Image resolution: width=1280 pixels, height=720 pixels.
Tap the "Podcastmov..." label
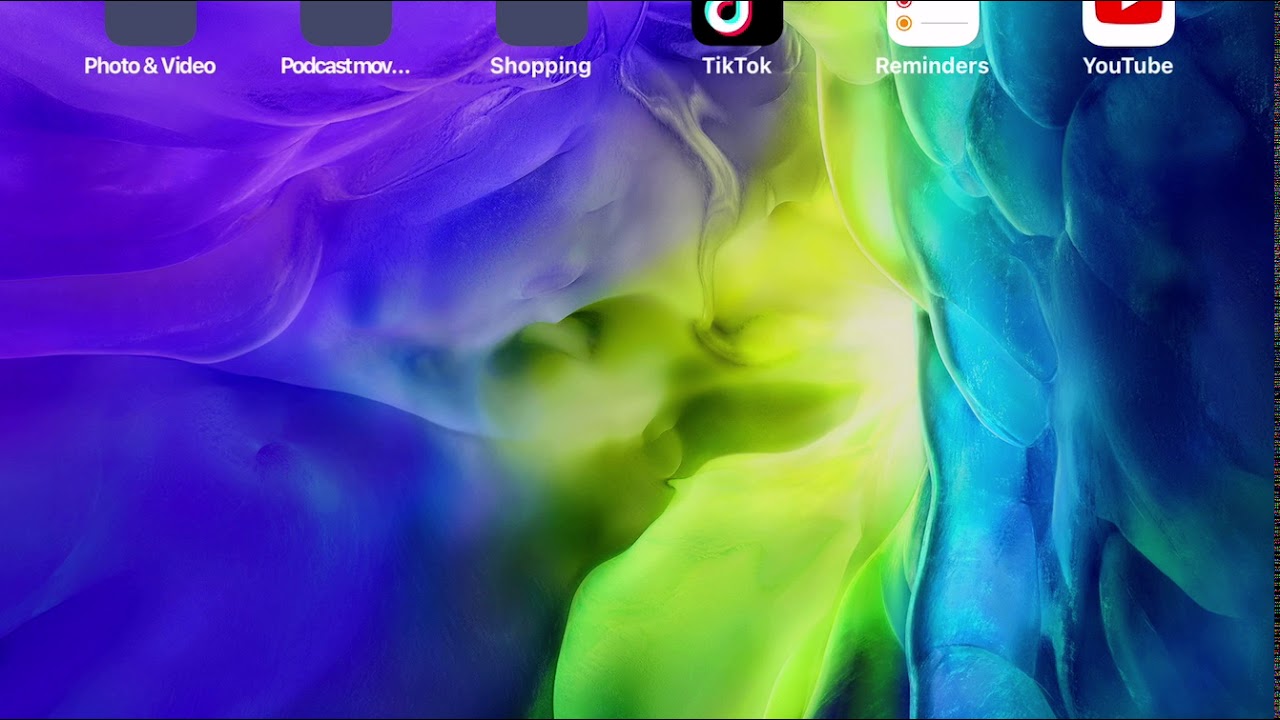[346, 66]
